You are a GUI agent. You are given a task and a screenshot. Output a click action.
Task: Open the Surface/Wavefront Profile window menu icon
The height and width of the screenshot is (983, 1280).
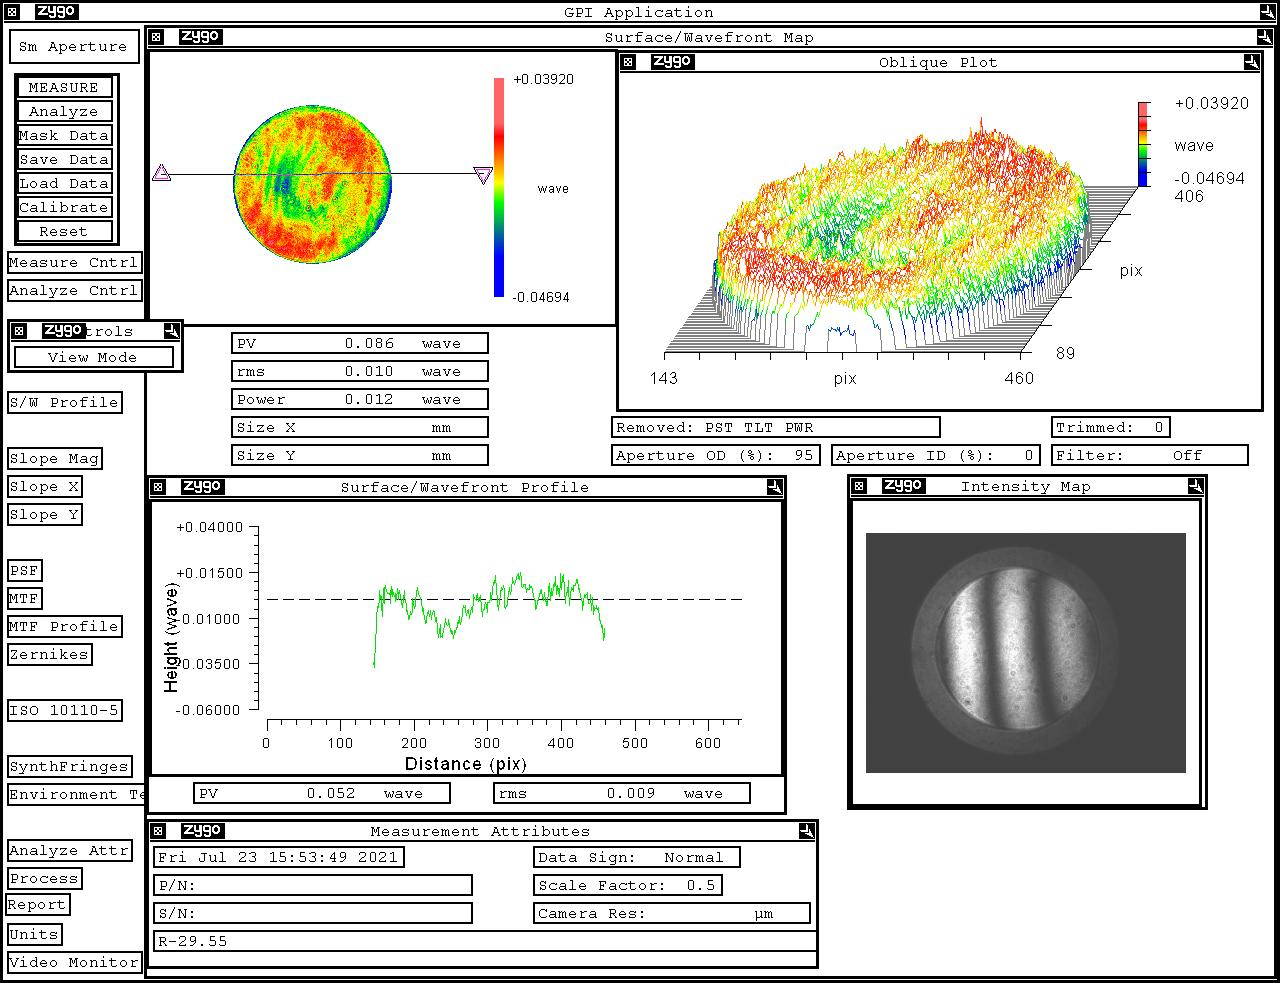[x=158, y=487]
